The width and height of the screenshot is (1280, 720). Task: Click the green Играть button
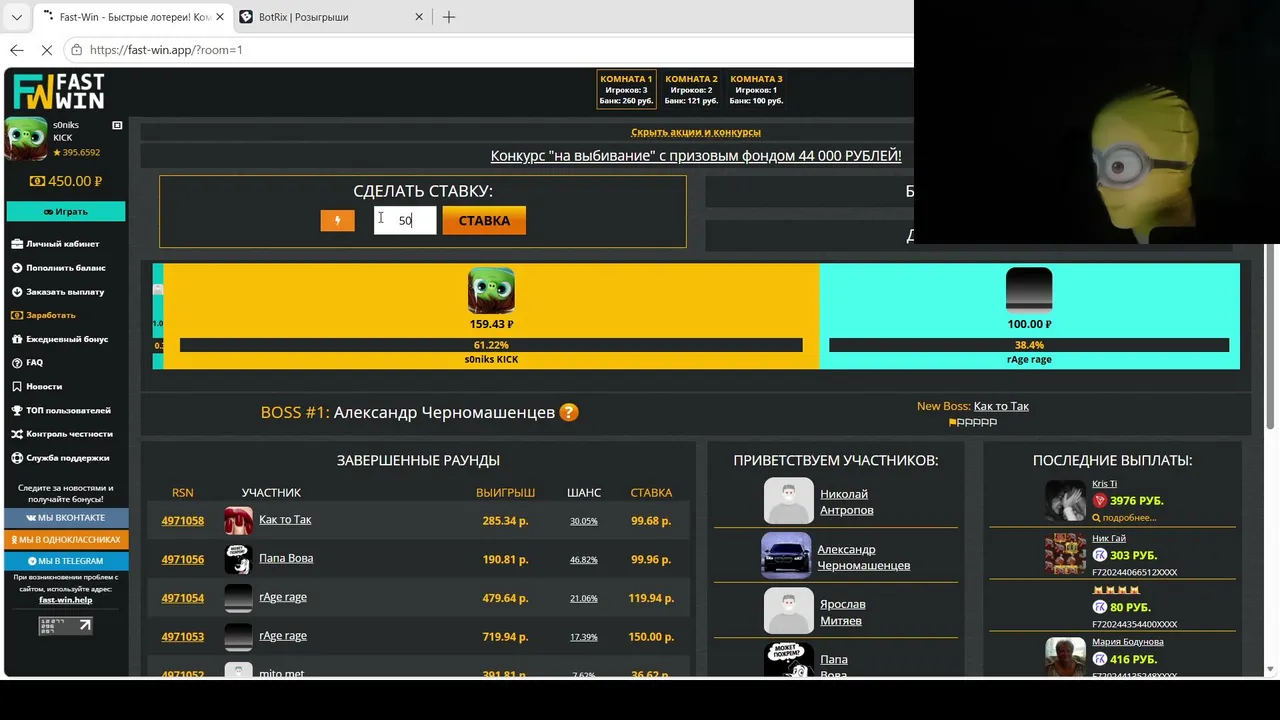66,212
